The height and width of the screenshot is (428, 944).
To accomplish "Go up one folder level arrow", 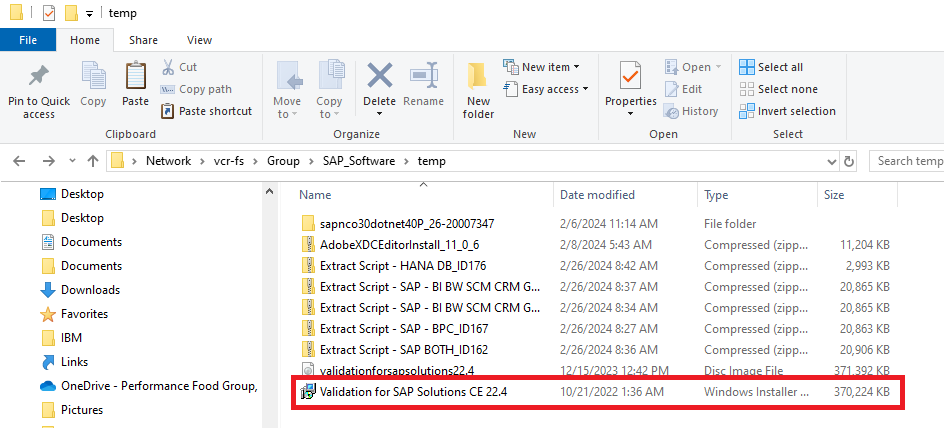I will tap(93, 161).
